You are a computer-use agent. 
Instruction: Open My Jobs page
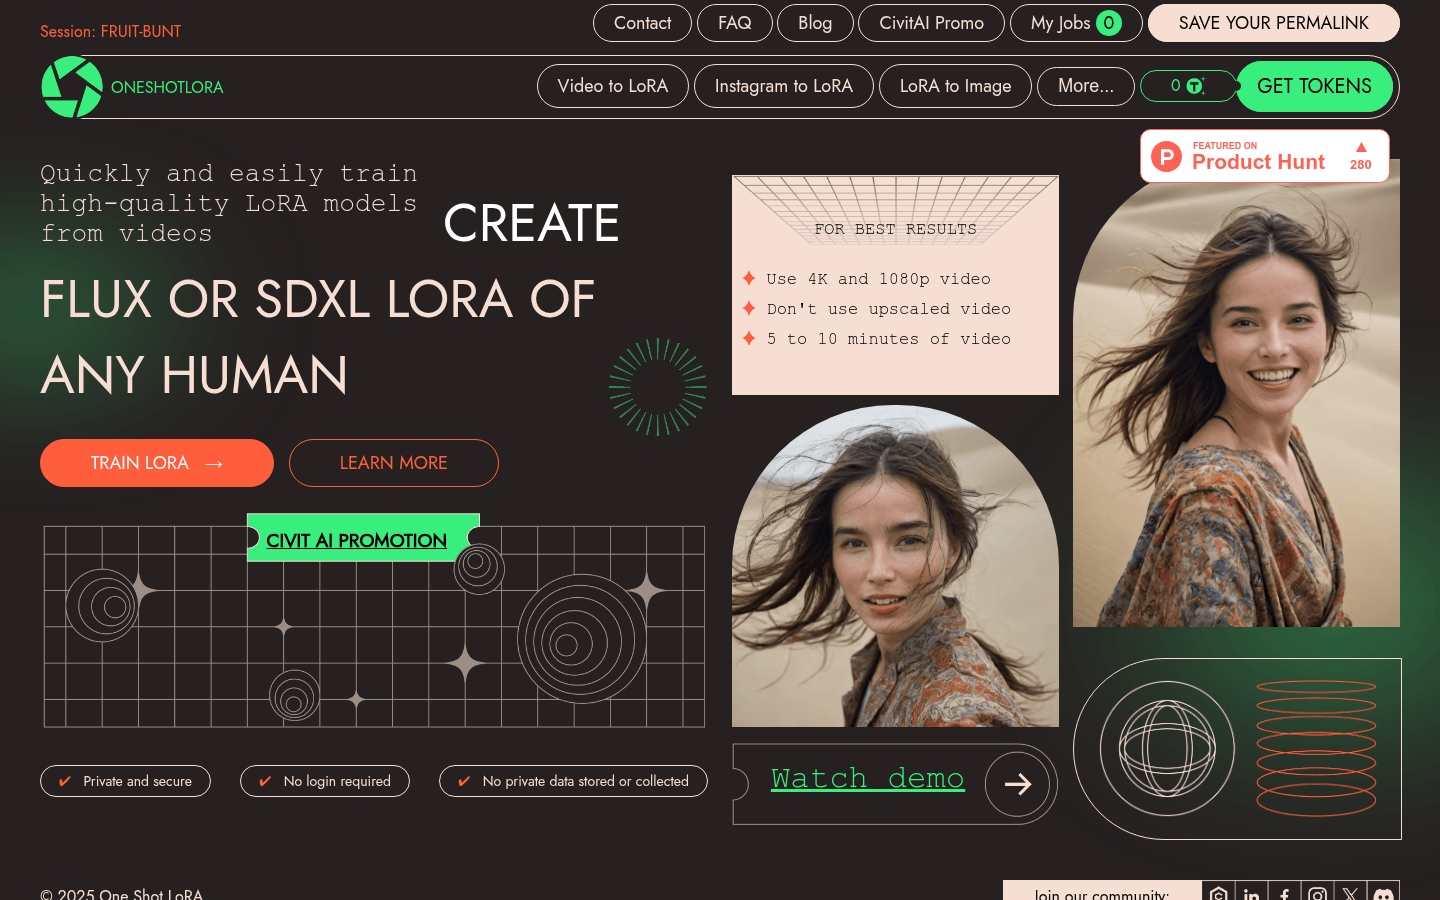(1076, 23)
